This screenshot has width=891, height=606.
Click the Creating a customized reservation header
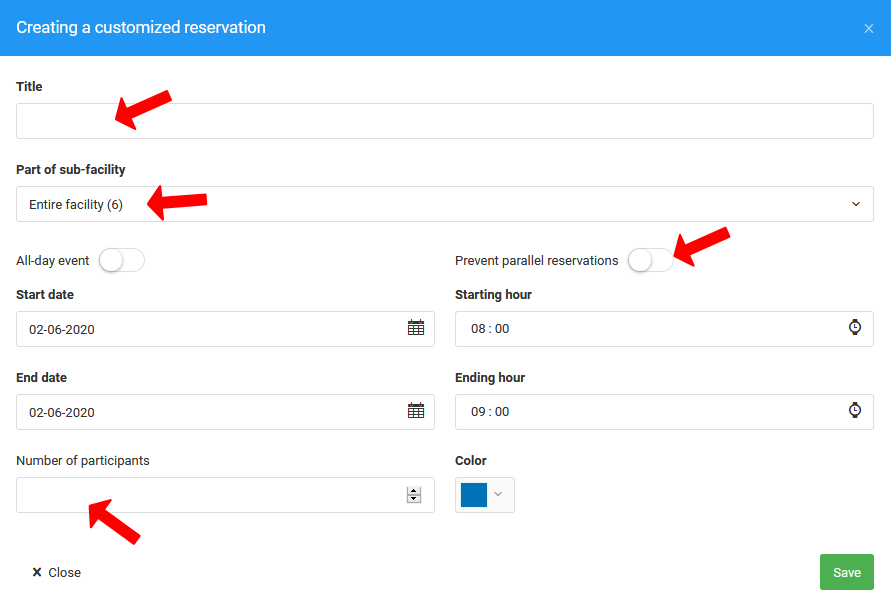coord(141,28)
